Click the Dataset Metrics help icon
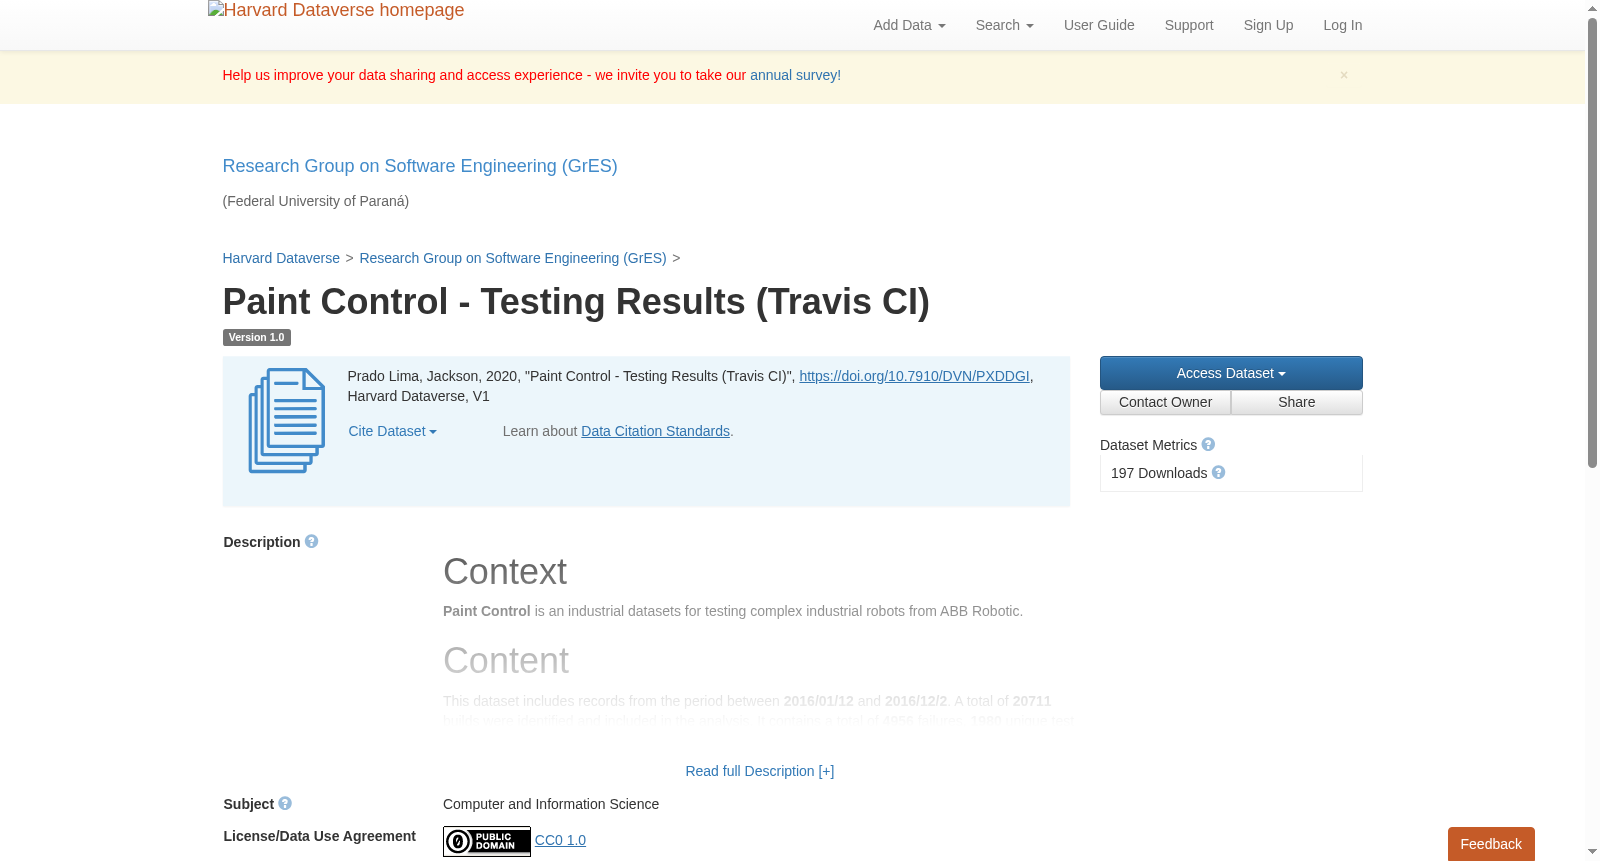Viewport: 1600px width, 861px height. click(x=1208, y=444)
